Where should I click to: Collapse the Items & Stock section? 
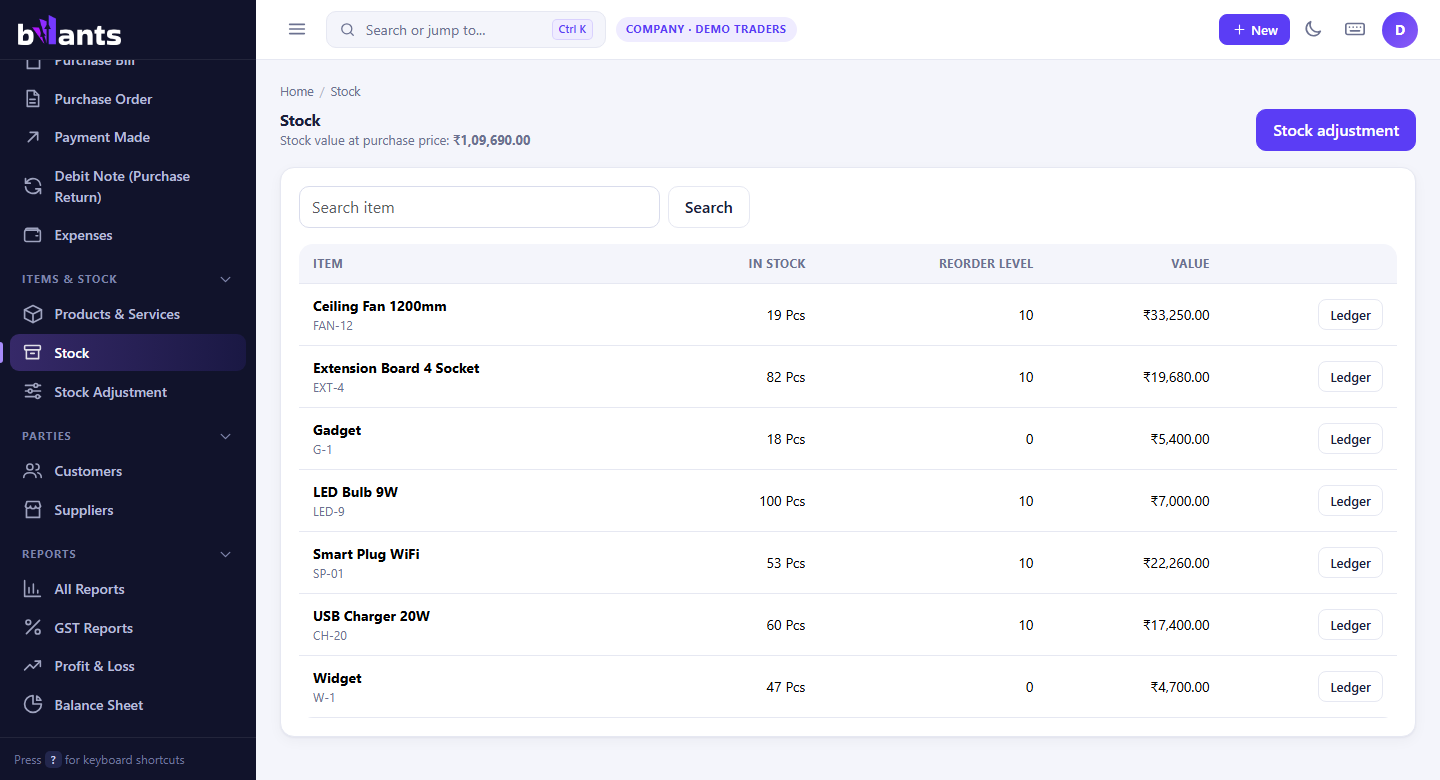point(225,279)
